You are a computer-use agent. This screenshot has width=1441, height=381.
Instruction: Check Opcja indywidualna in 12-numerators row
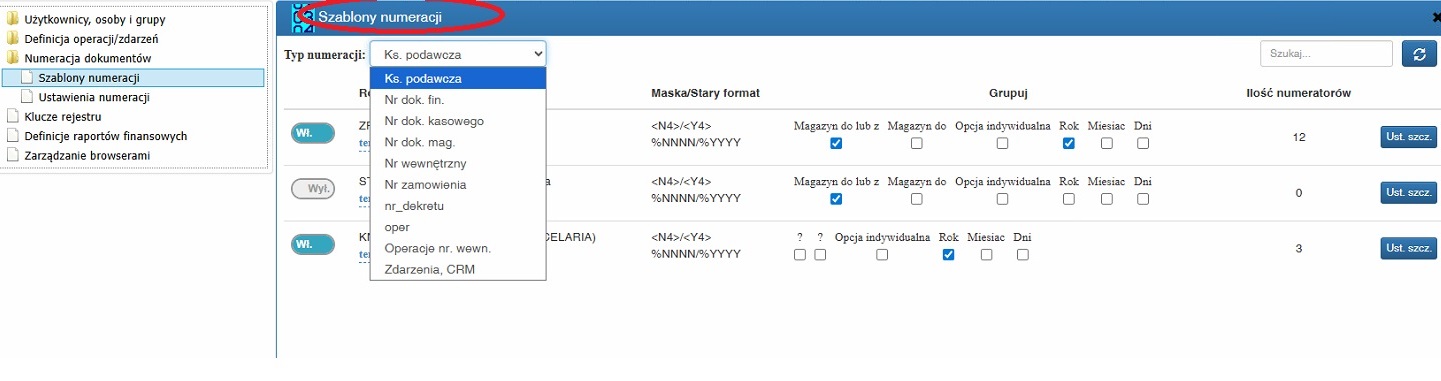click(x=1002, y=143)
